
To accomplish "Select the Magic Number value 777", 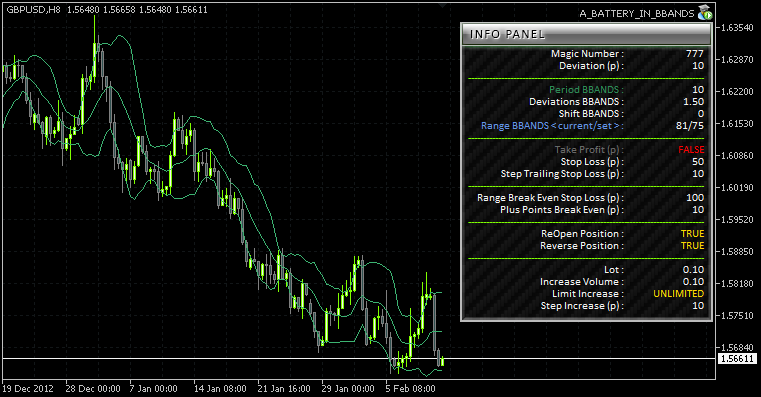I will click(695, 53).
